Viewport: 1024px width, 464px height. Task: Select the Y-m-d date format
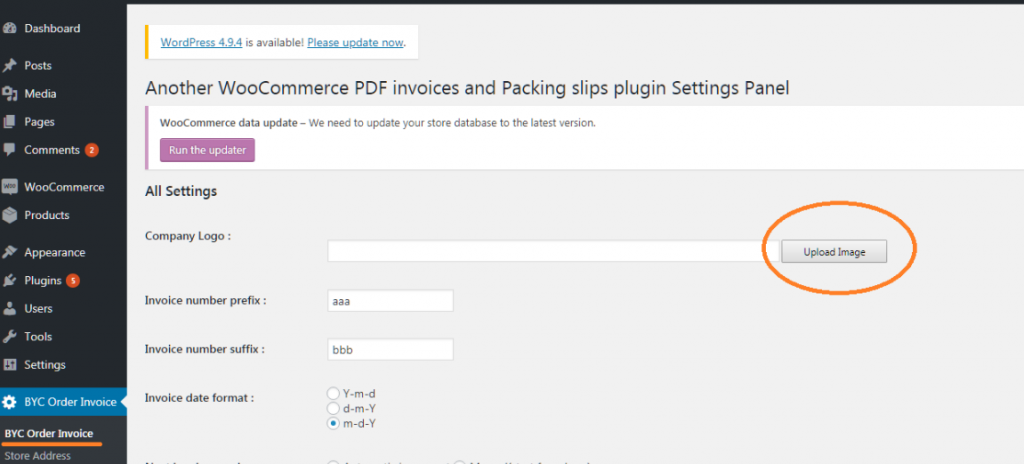click(x=332, y=393)
